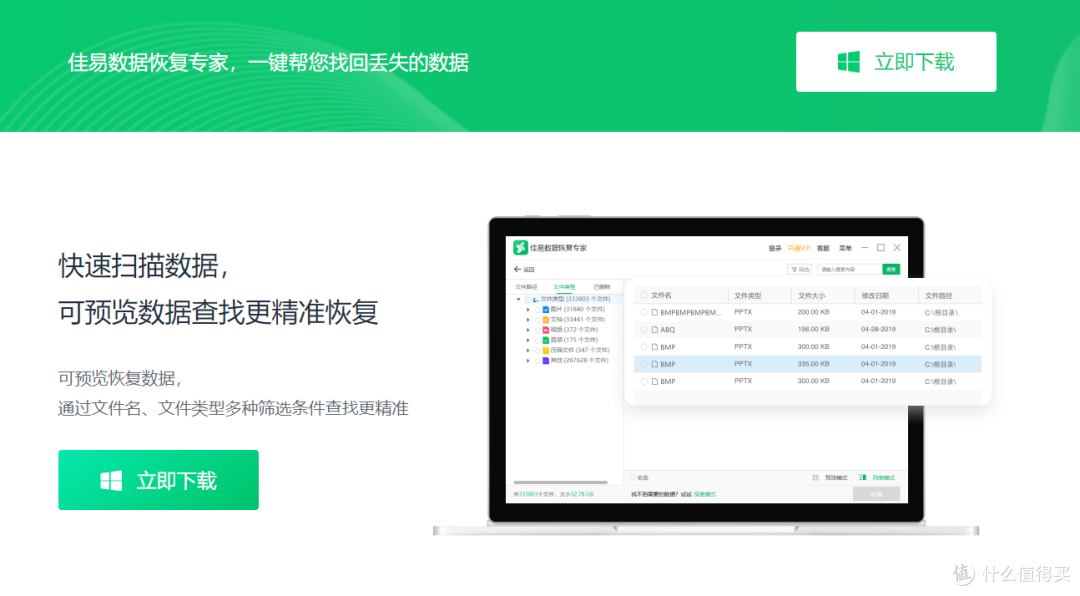This screenshot has width=1080, height=596.
Task: Check the 文件名 header checkbox
Action: 644,295
